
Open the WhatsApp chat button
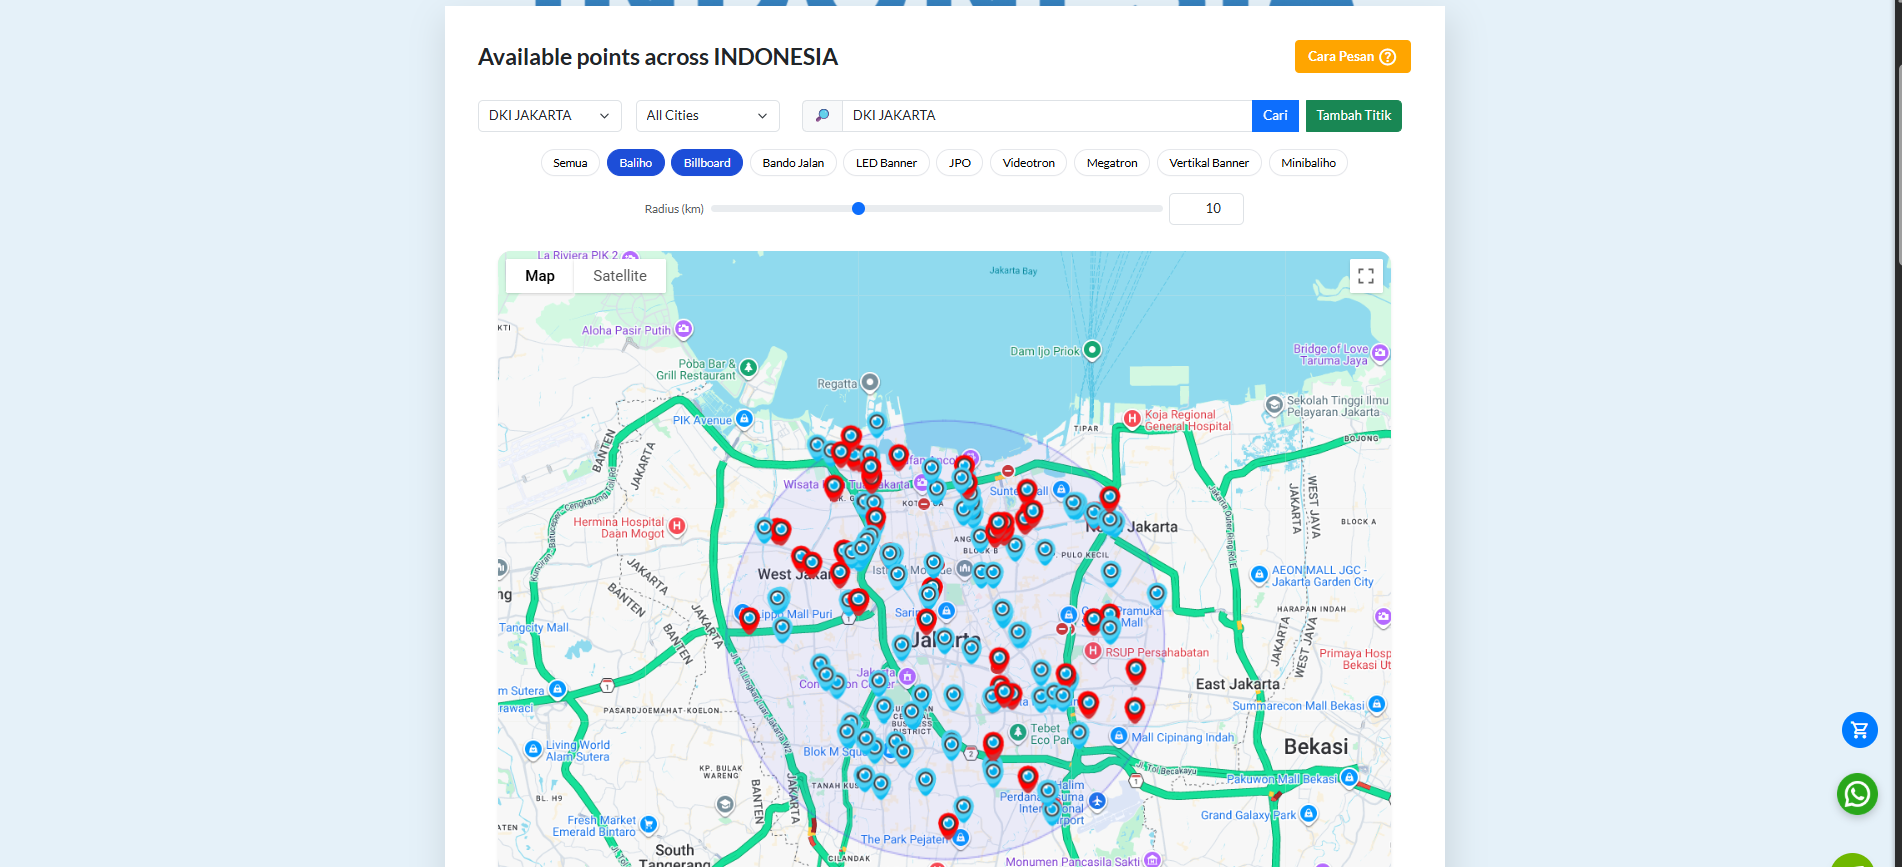pyautogui.click(x=1857, y=794)
